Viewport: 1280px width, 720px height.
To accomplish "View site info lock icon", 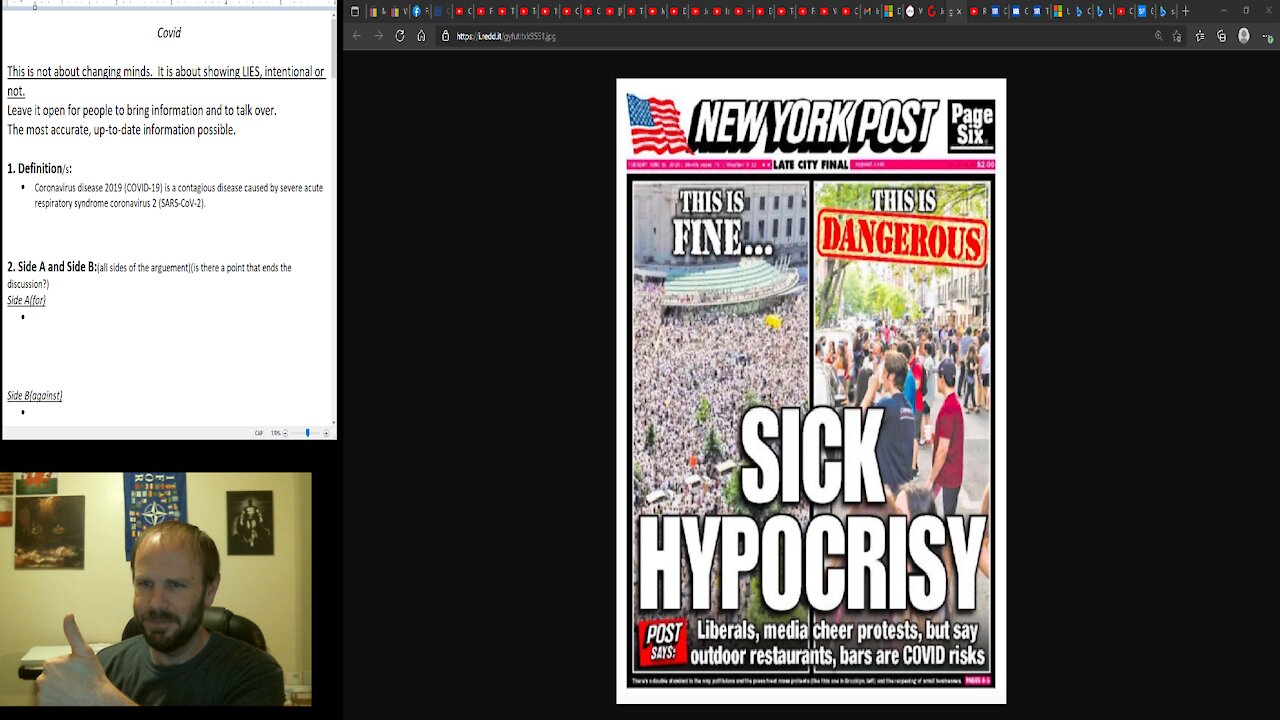I will click(x=445, y=36).
